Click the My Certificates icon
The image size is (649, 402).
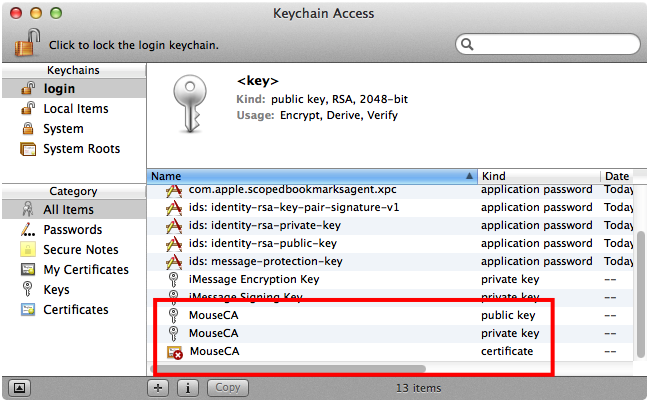[x=28, y=270]
